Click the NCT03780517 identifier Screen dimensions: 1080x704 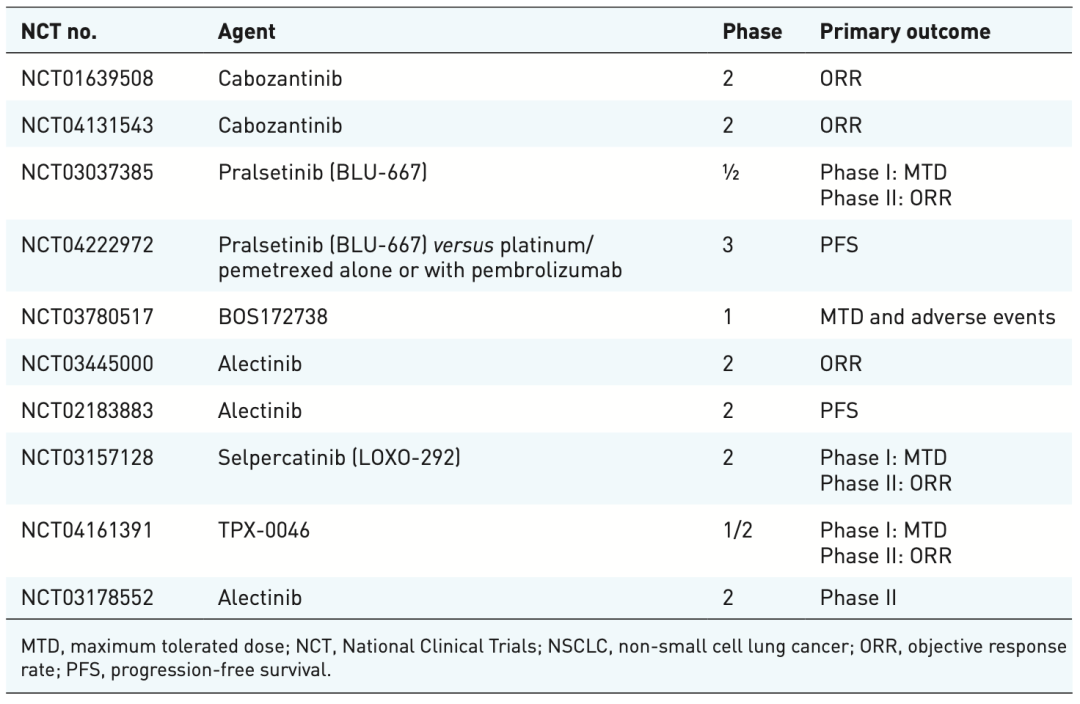(x=87, y=316)
